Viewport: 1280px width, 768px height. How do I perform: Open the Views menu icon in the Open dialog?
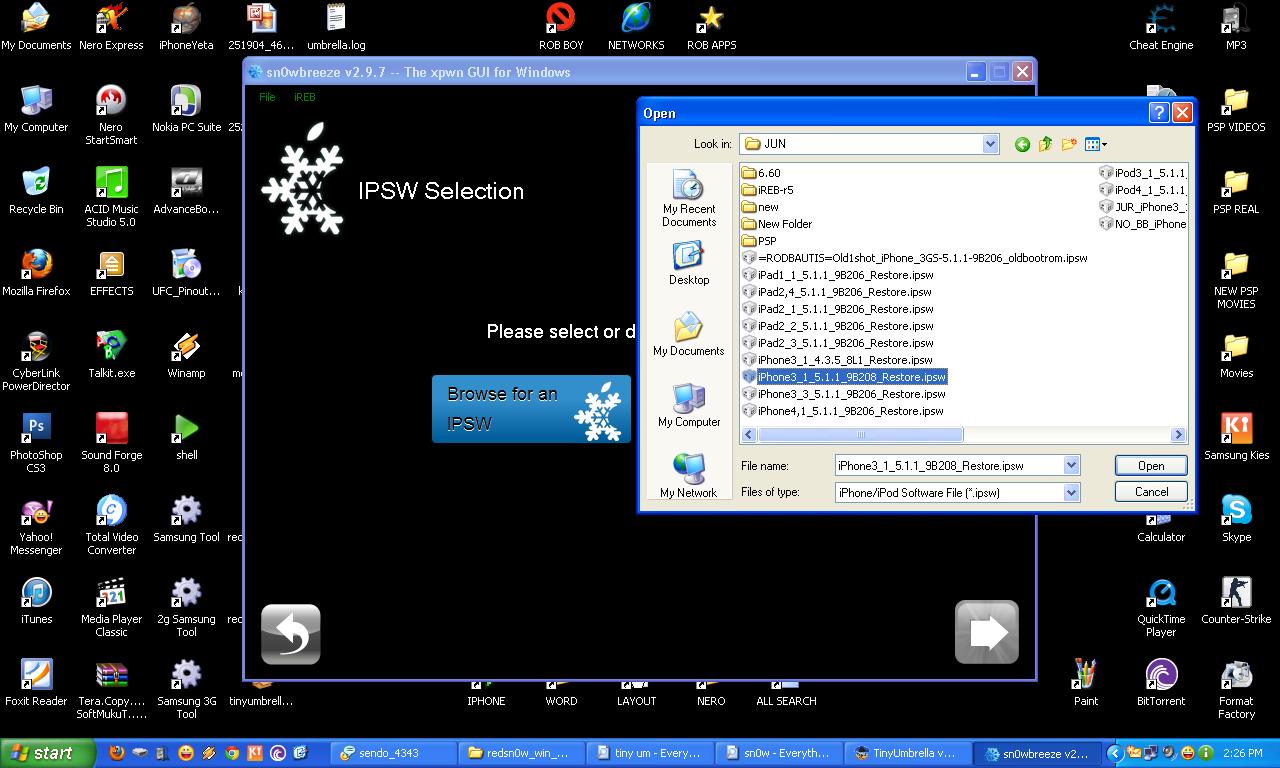tap(1096, 144)
